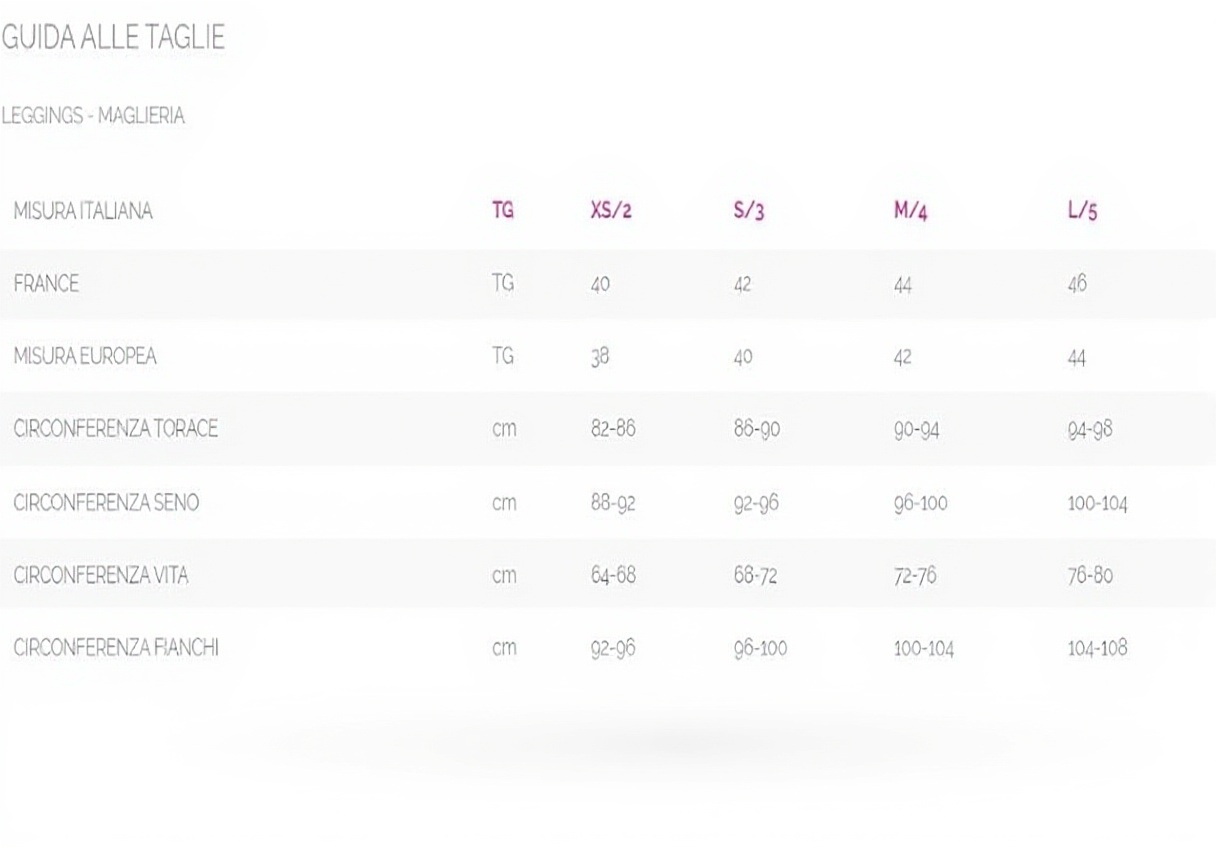Click the CIRCONFERENZA SENO row label
This screenshot has height=848, width=1216.
click(x=106, y=503)
